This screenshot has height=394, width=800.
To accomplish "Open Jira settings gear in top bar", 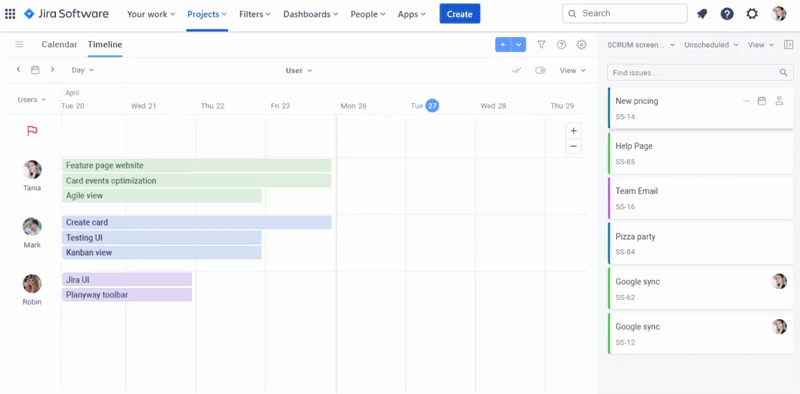I will click(x=752, y=14).
